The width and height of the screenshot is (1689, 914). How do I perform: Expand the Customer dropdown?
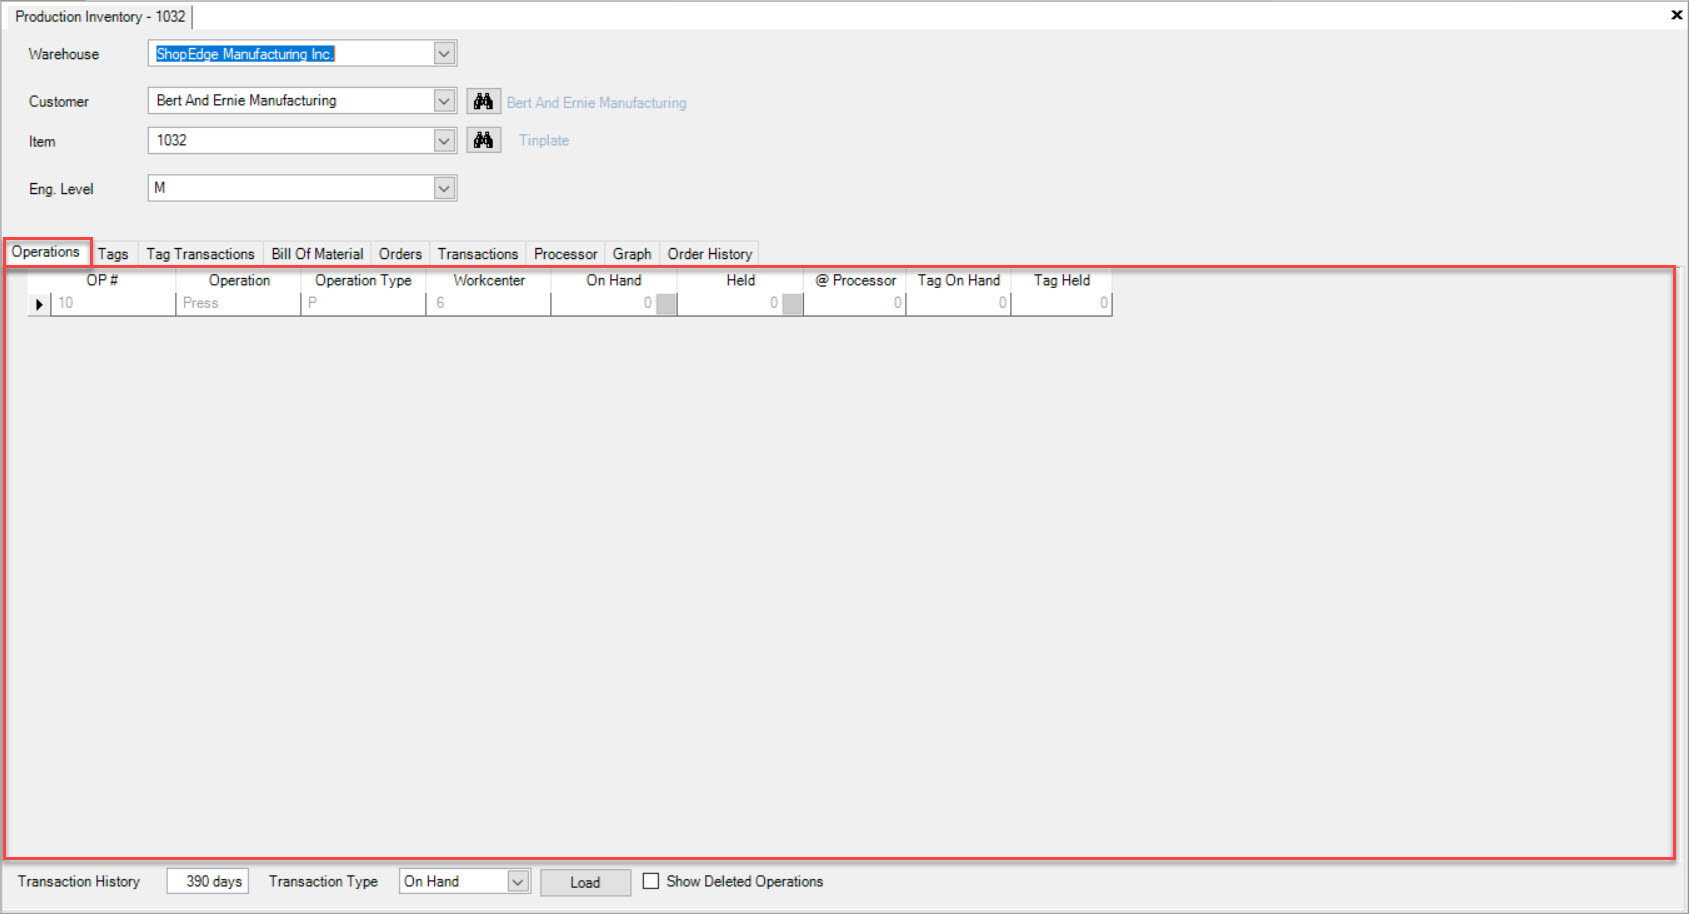(x=444, y=100)
